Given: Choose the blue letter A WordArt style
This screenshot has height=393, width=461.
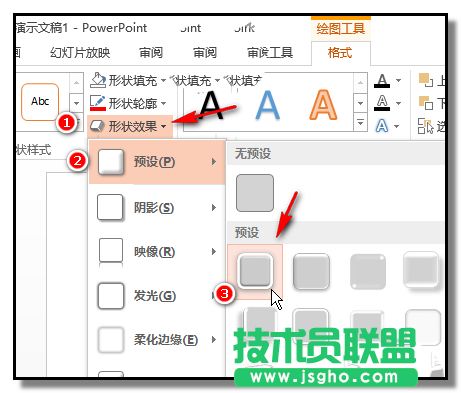Looking at the screenshot, I should tap(268, 105).
